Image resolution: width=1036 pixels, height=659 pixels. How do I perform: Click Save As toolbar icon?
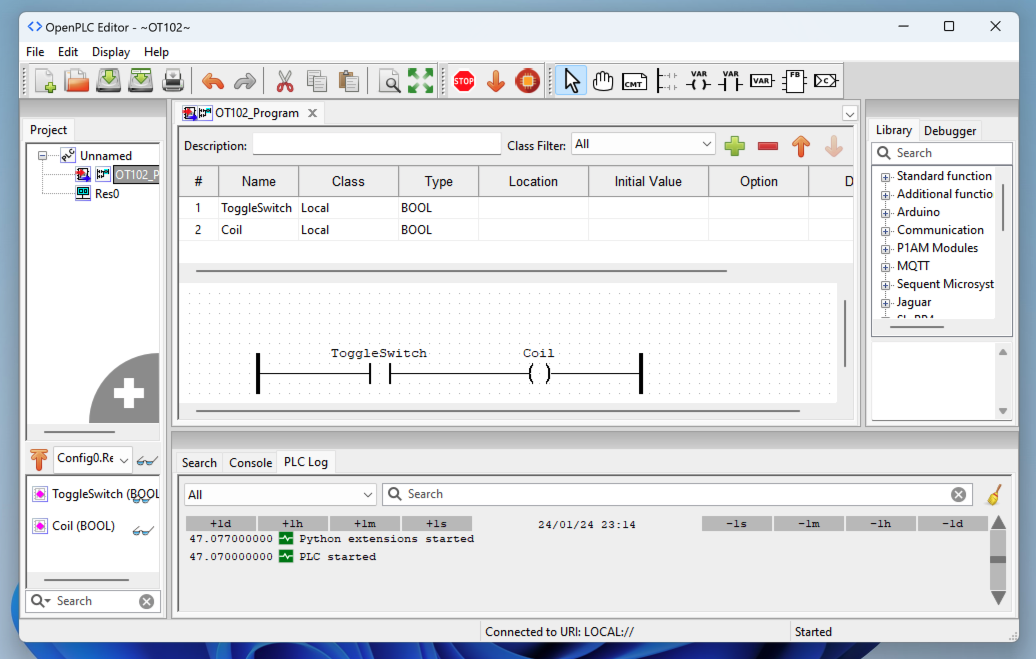[x=140, y=81]
